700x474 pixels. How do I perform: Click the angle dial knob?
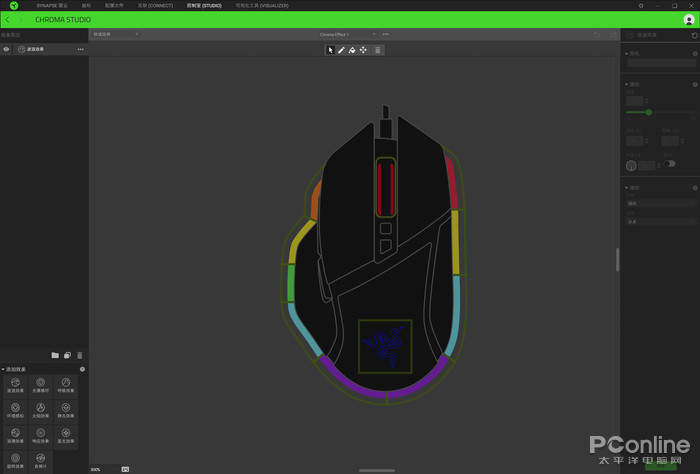631,166
